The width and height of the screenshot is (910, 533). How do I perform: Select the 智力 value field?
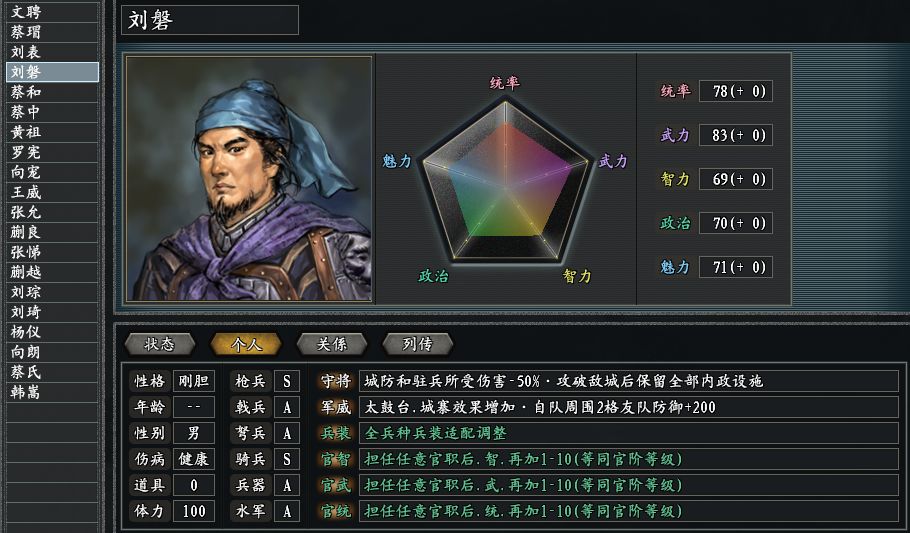pyautogui.click(x=735, y=179)
